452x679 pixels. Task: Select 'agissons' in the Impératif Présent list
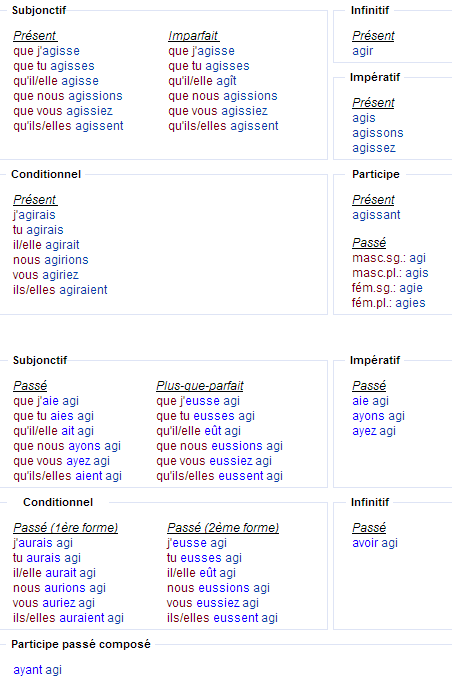coord(378,133)
